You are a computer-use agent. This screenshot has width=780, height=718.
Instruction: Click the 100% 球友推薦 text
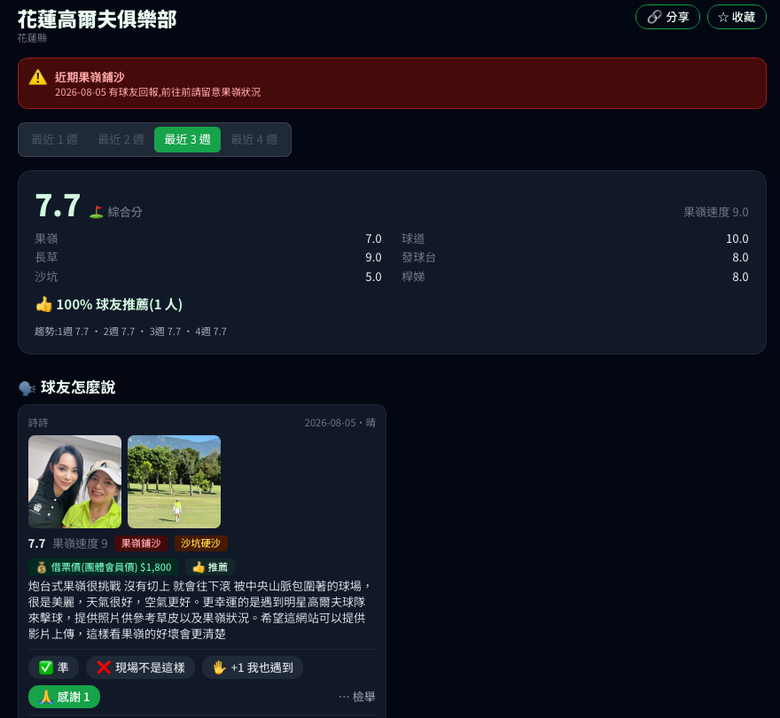[x=119, y=305]
